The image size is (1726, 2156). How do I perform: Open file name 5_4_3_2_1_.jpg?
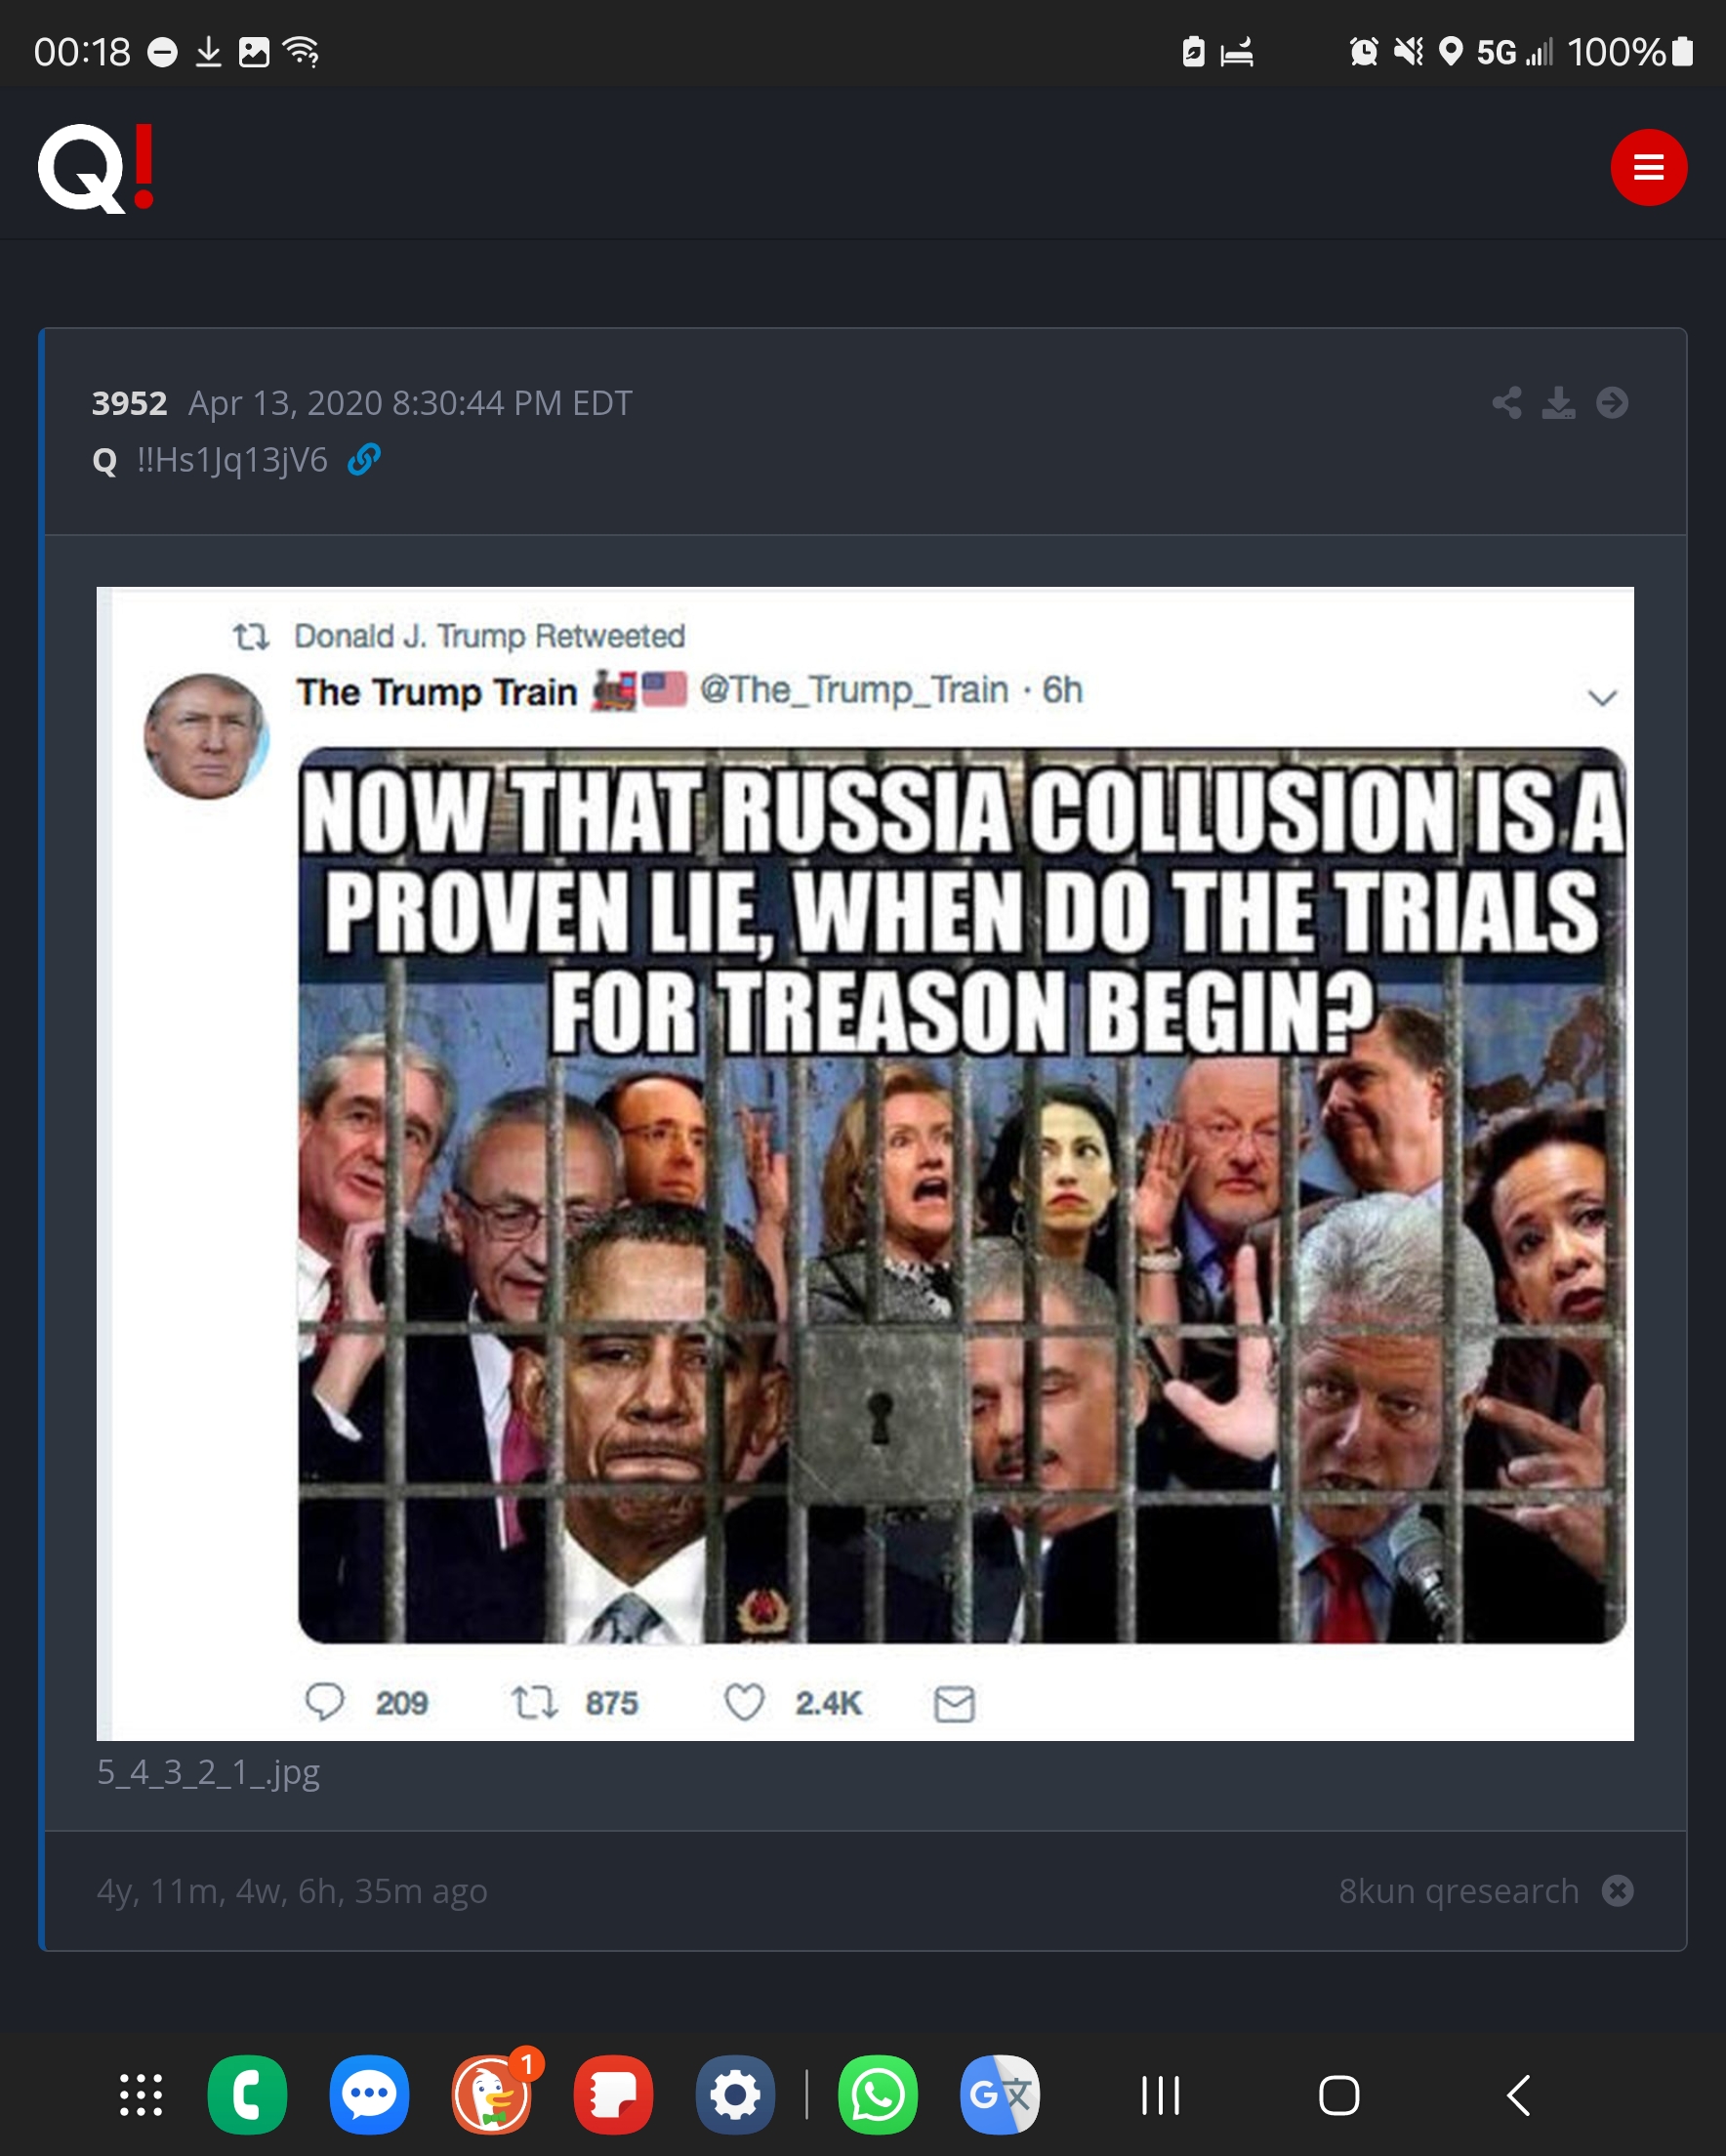[x=208, y=1772]
